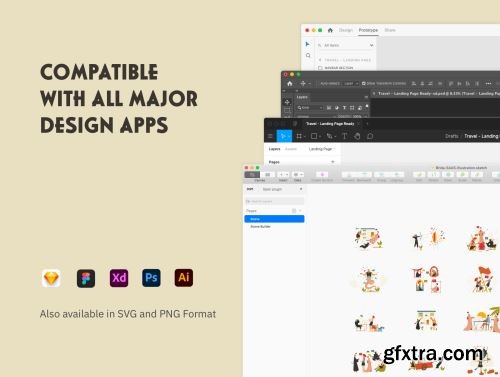Image resolution: width=500 pixels, height=377 pixels.
Task: Click the Sketch app icon
Action: pos(51,278)
